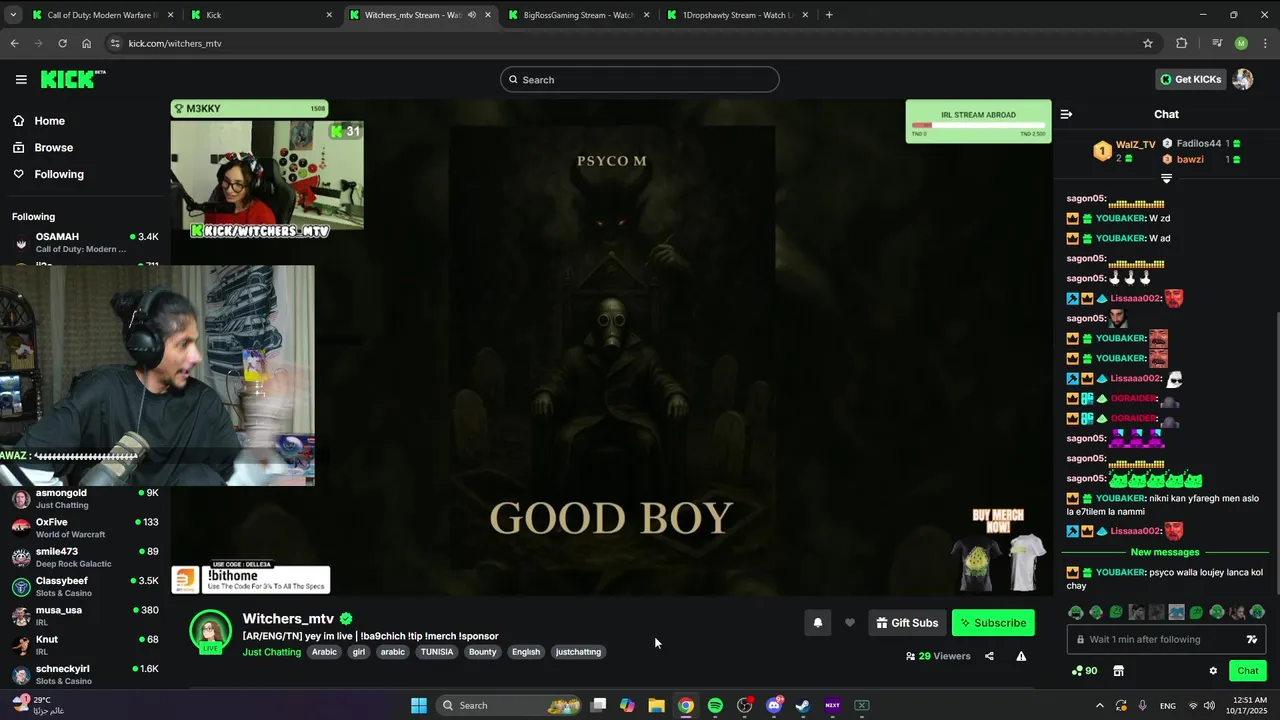Open Spotify from the taskbar
Screen dimensions: 1280x720
coord(715,705)
